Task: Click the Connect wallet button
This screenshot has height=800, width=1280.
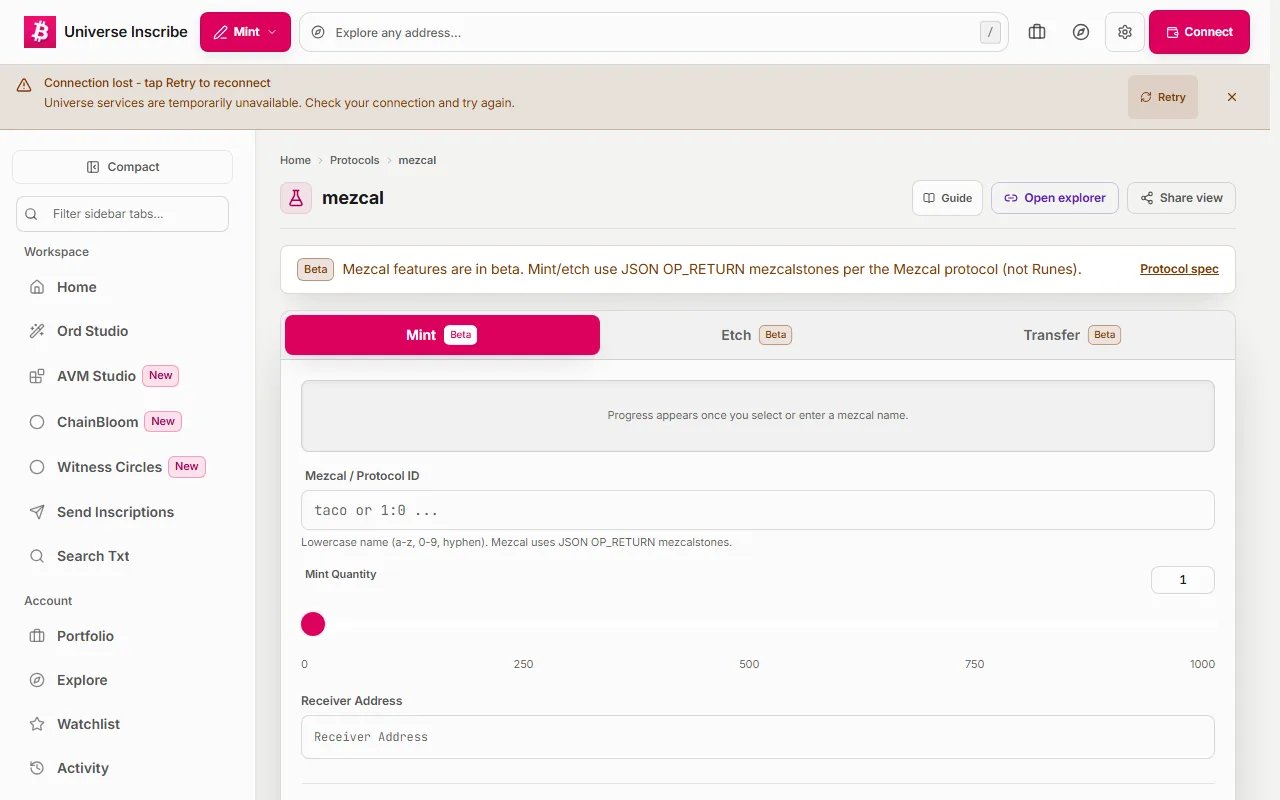Action: point(1199,32)
